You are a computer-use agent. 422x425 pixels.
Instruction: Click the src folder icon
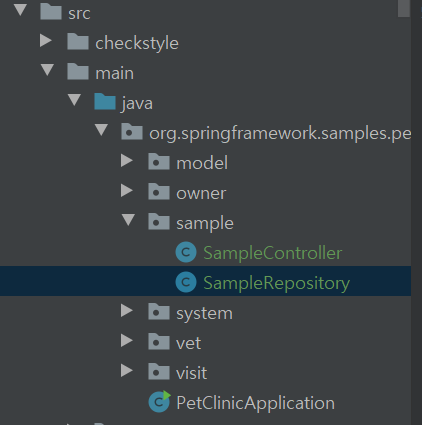coord(51,12)
